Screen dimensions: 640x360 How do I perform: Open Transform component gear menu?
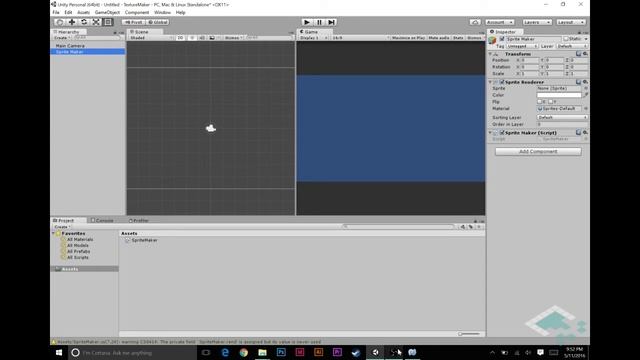(585, 54)
